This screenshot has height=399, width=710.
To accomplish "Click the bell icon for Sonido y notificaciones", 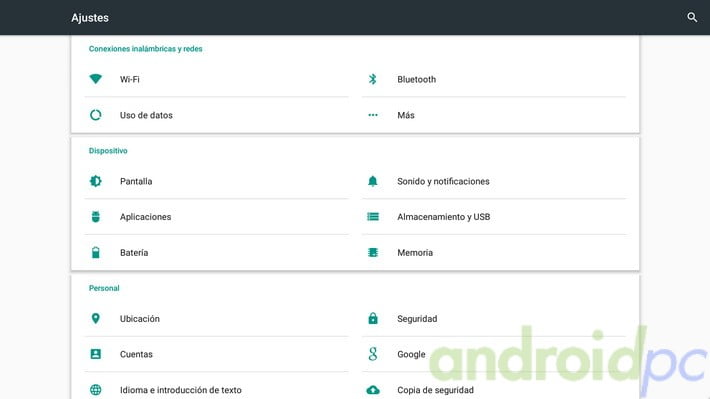I will click(373, 181).
